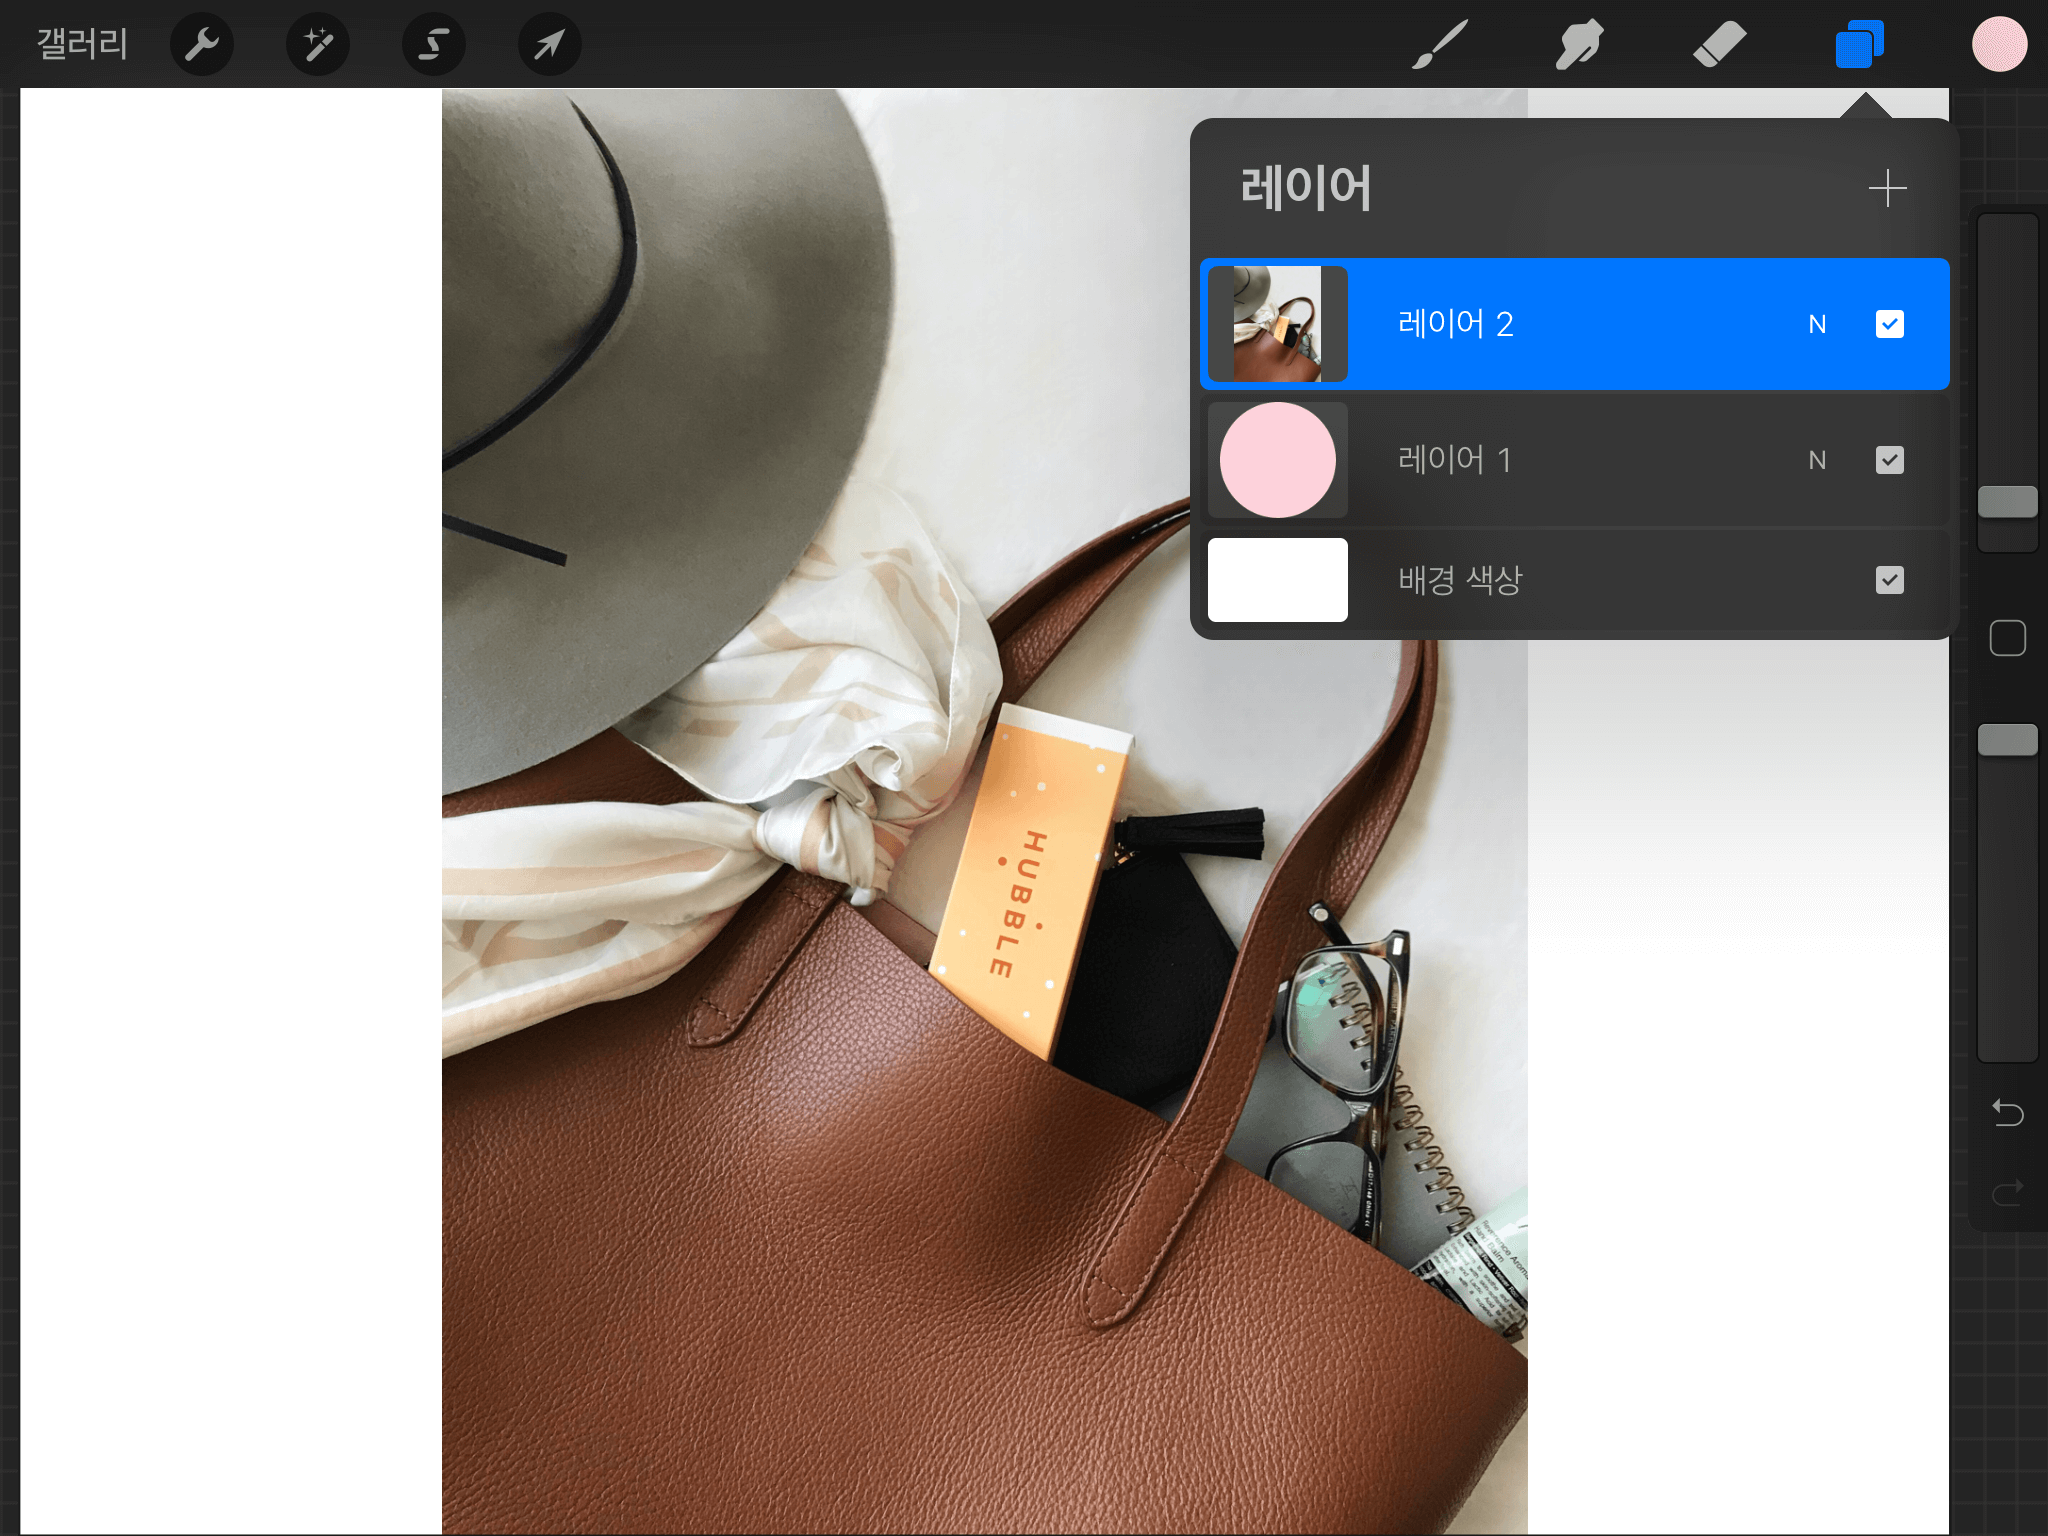
Task: Expand the blend mode N of 레이어 1
Action: tap(1817, 460)
